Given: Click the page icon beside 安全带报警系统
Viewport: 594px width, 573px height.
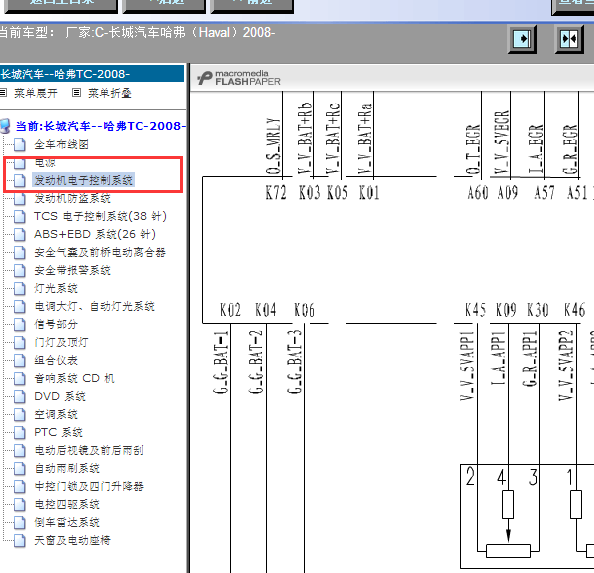Looking at the screenshot, I should click(x=20, y=270).
